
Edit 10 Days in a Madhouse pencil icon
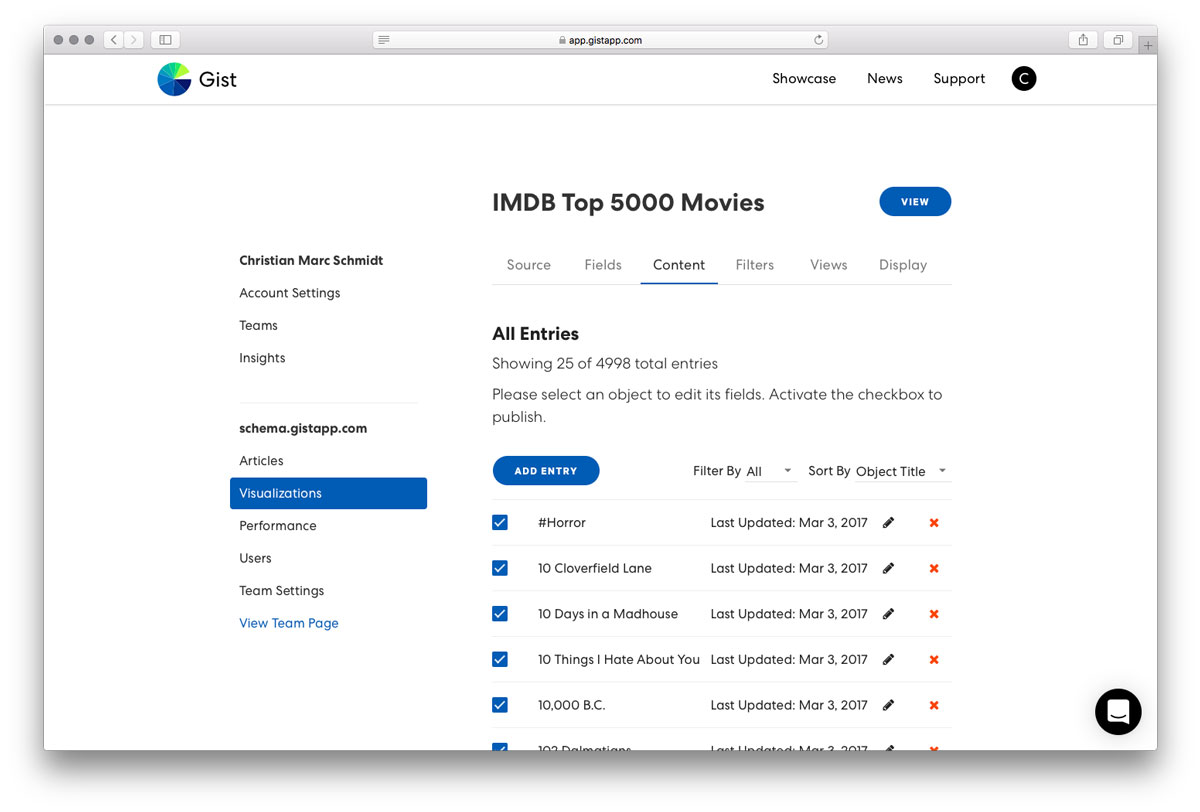pyautogui.click(x=889, y=614)
